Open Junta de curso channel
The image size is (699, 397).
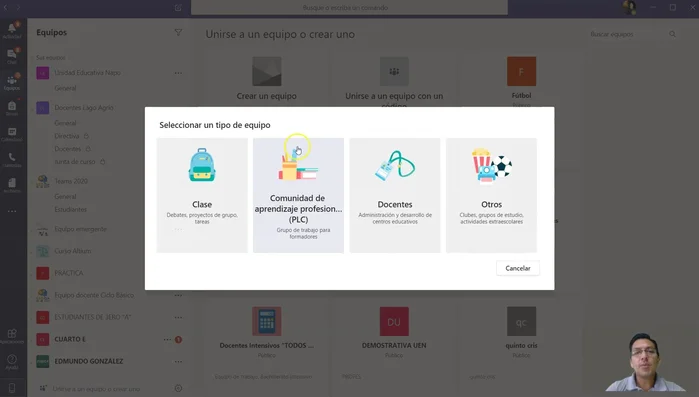click(75, 162)
